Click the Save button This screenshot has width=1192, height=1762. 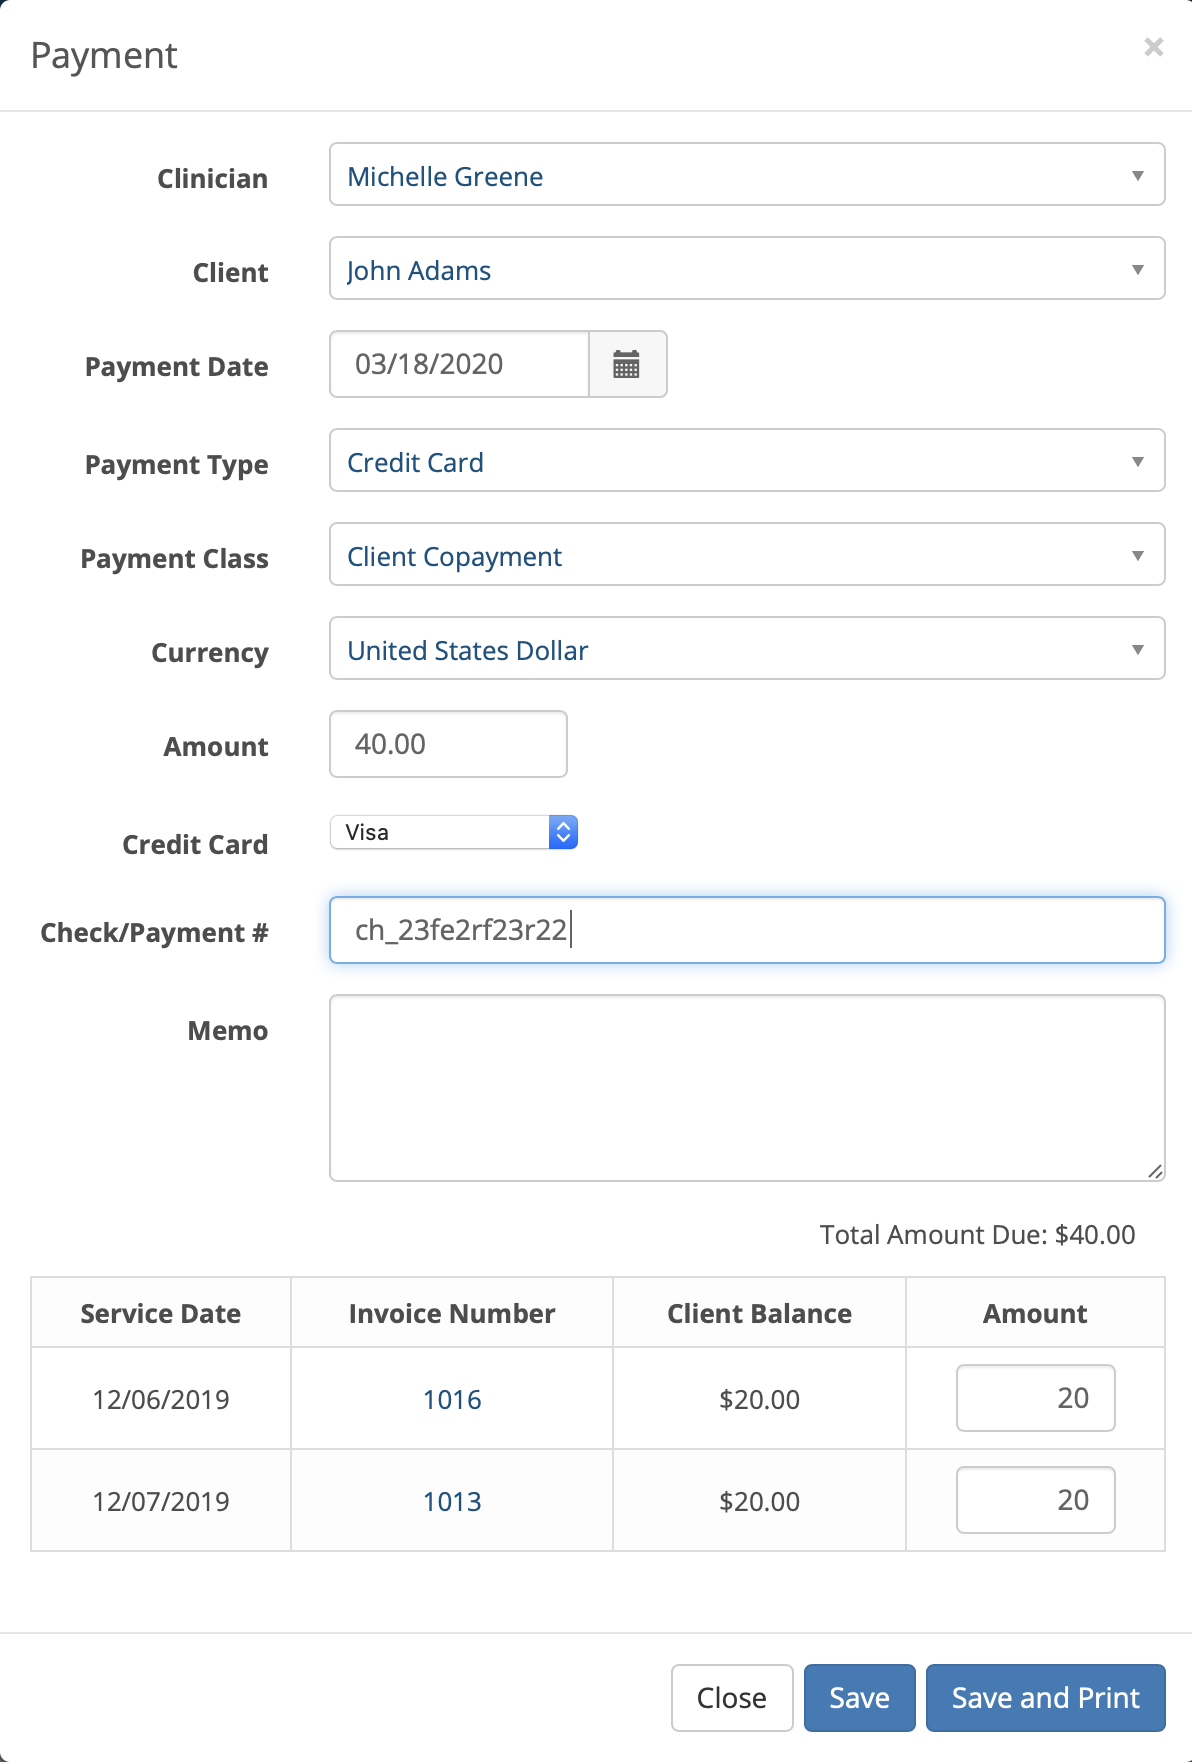860,1698
